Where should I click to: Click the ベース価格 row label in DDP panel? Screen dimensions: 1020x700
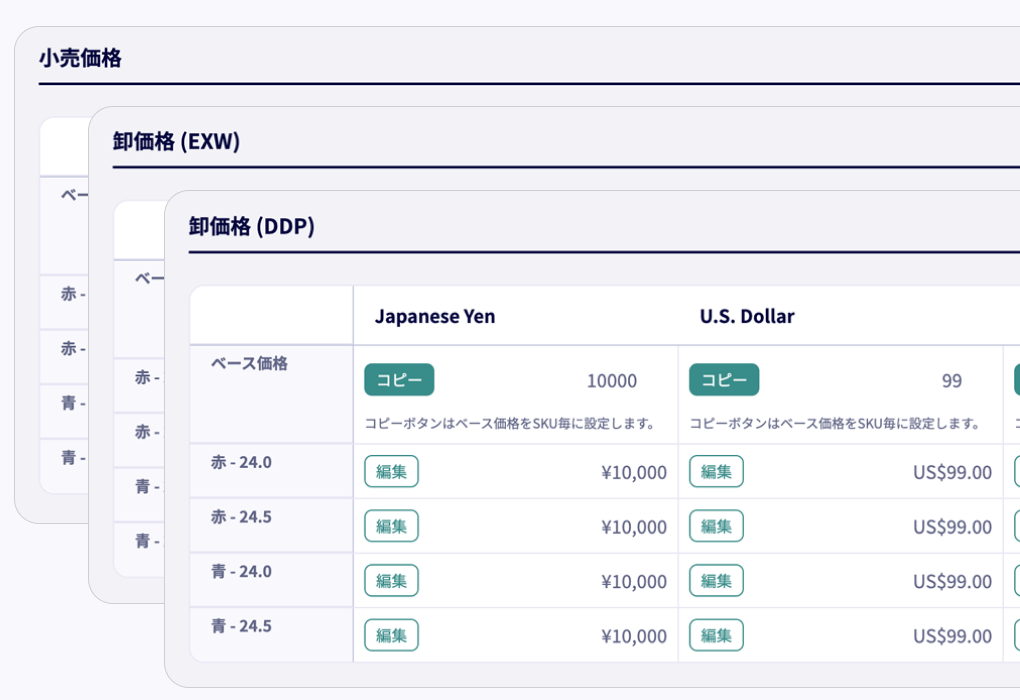coord(249,363)
